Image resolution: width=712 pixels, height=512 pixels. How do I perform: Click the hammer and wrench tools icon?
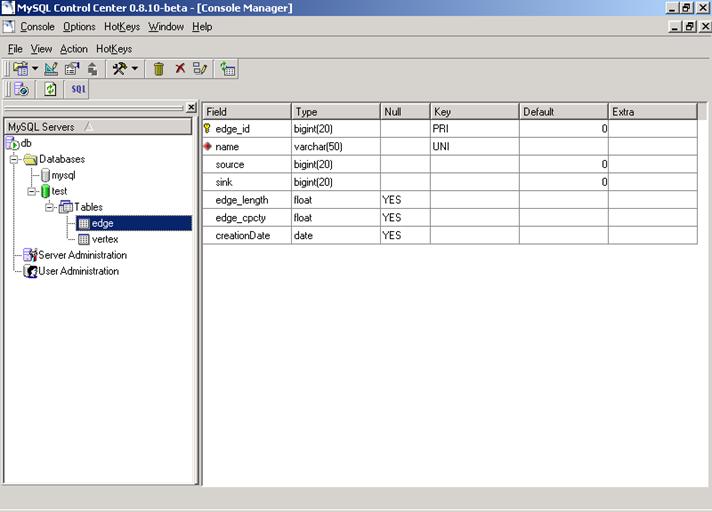(120, 69)
